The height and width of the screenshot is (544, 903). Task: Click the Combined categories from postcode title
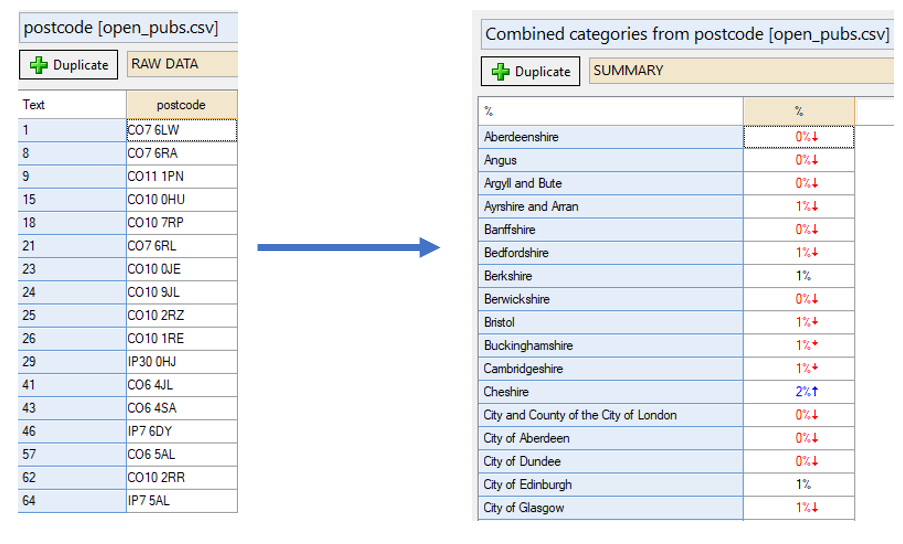(x=687, y=34)
